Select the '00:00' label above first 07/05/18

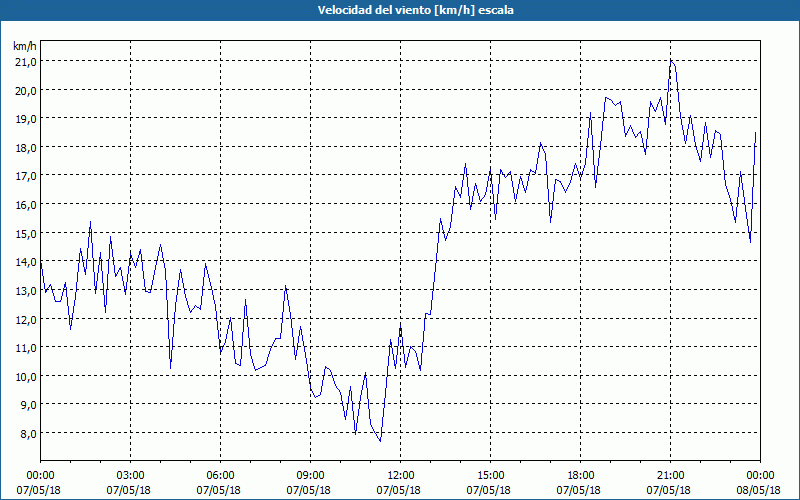coord(40,476)
